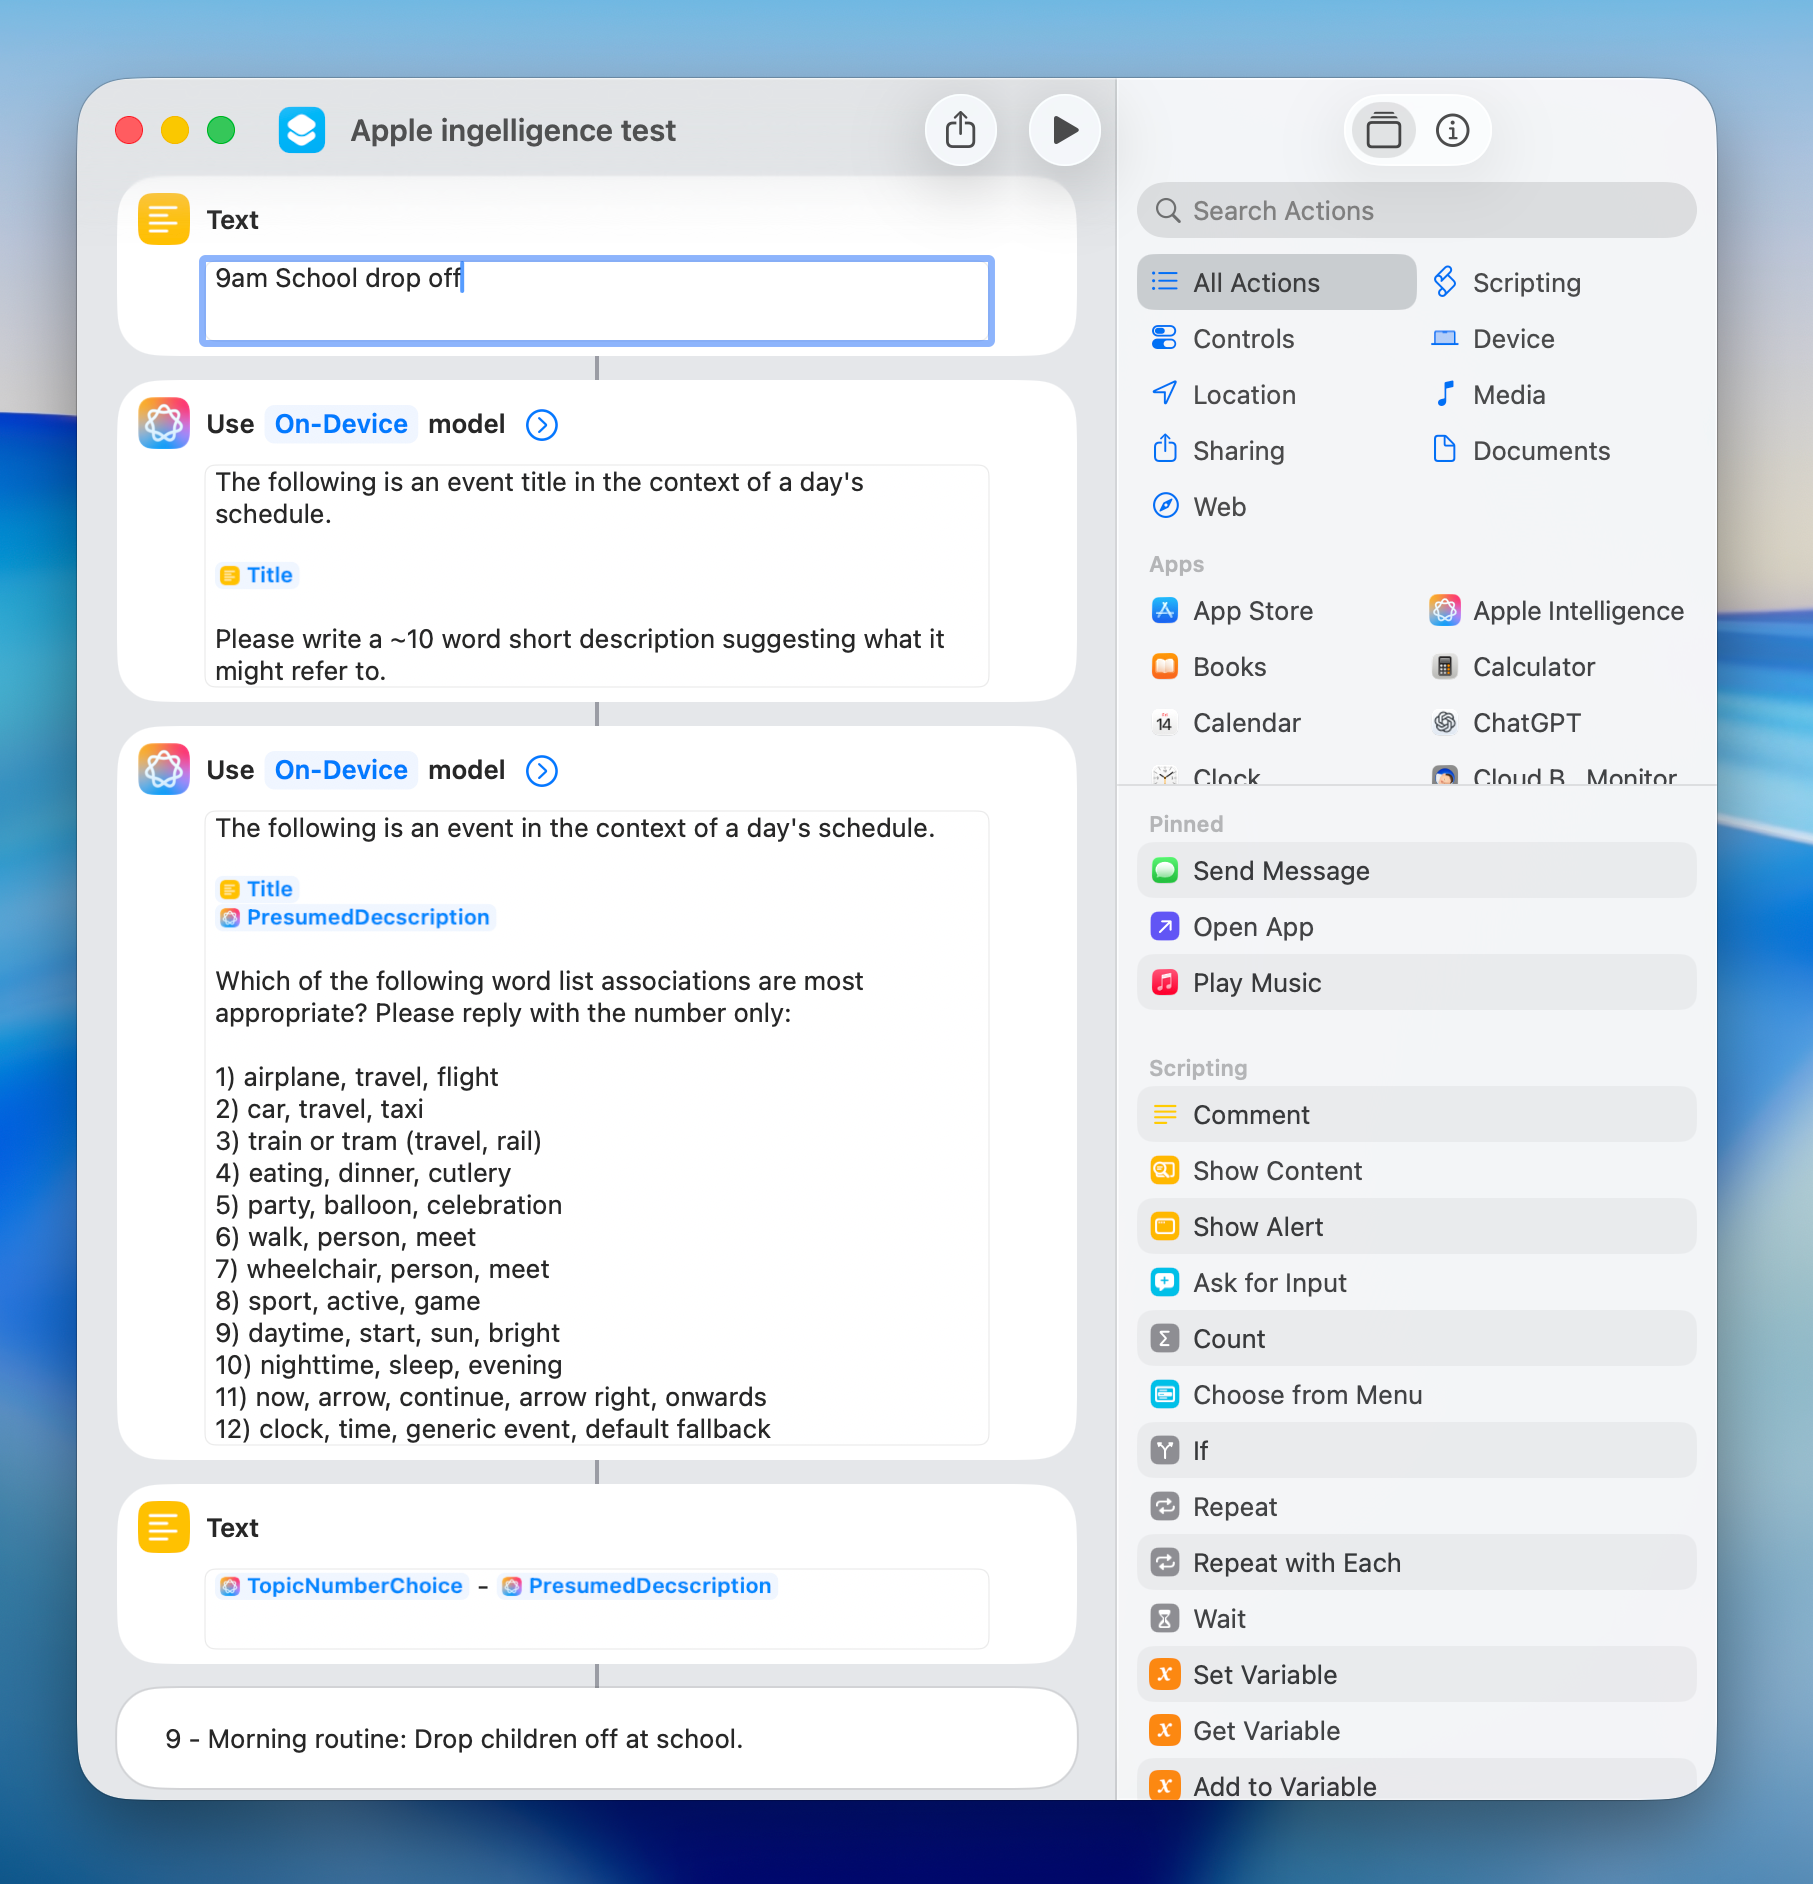Click the Calendar app icon
This screenshot has height=1884, width=1813.
(x=1163, y=722)
